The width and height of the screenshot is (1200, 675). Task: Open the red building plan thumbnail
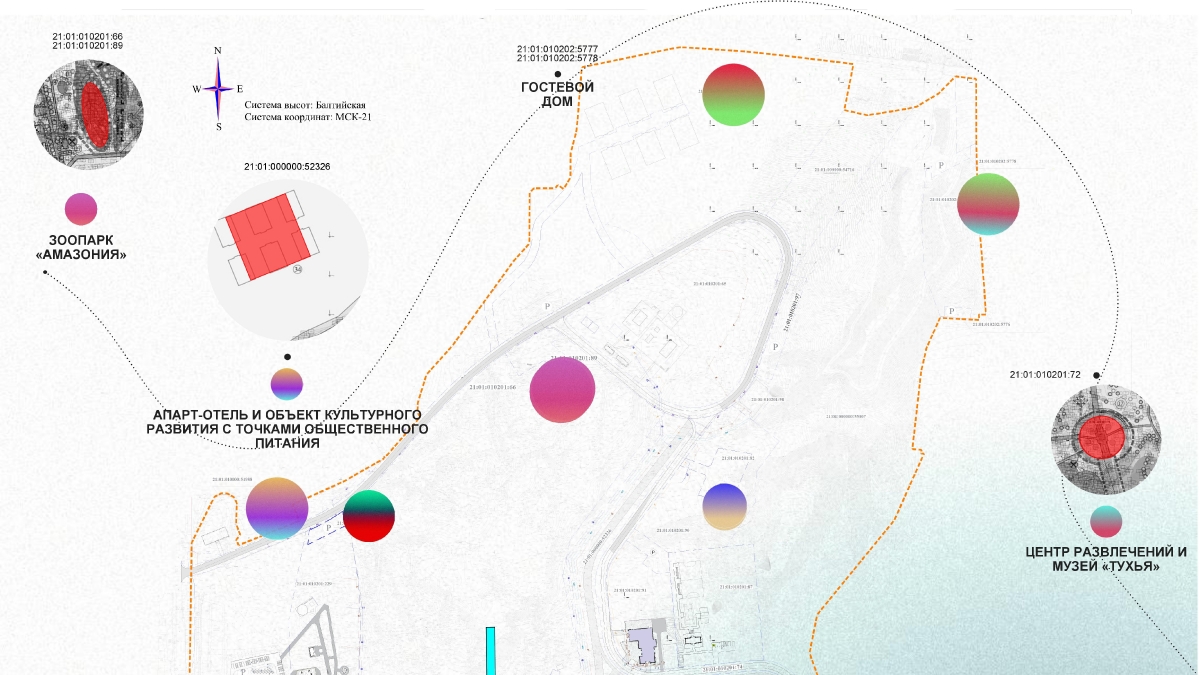point(287,261)
